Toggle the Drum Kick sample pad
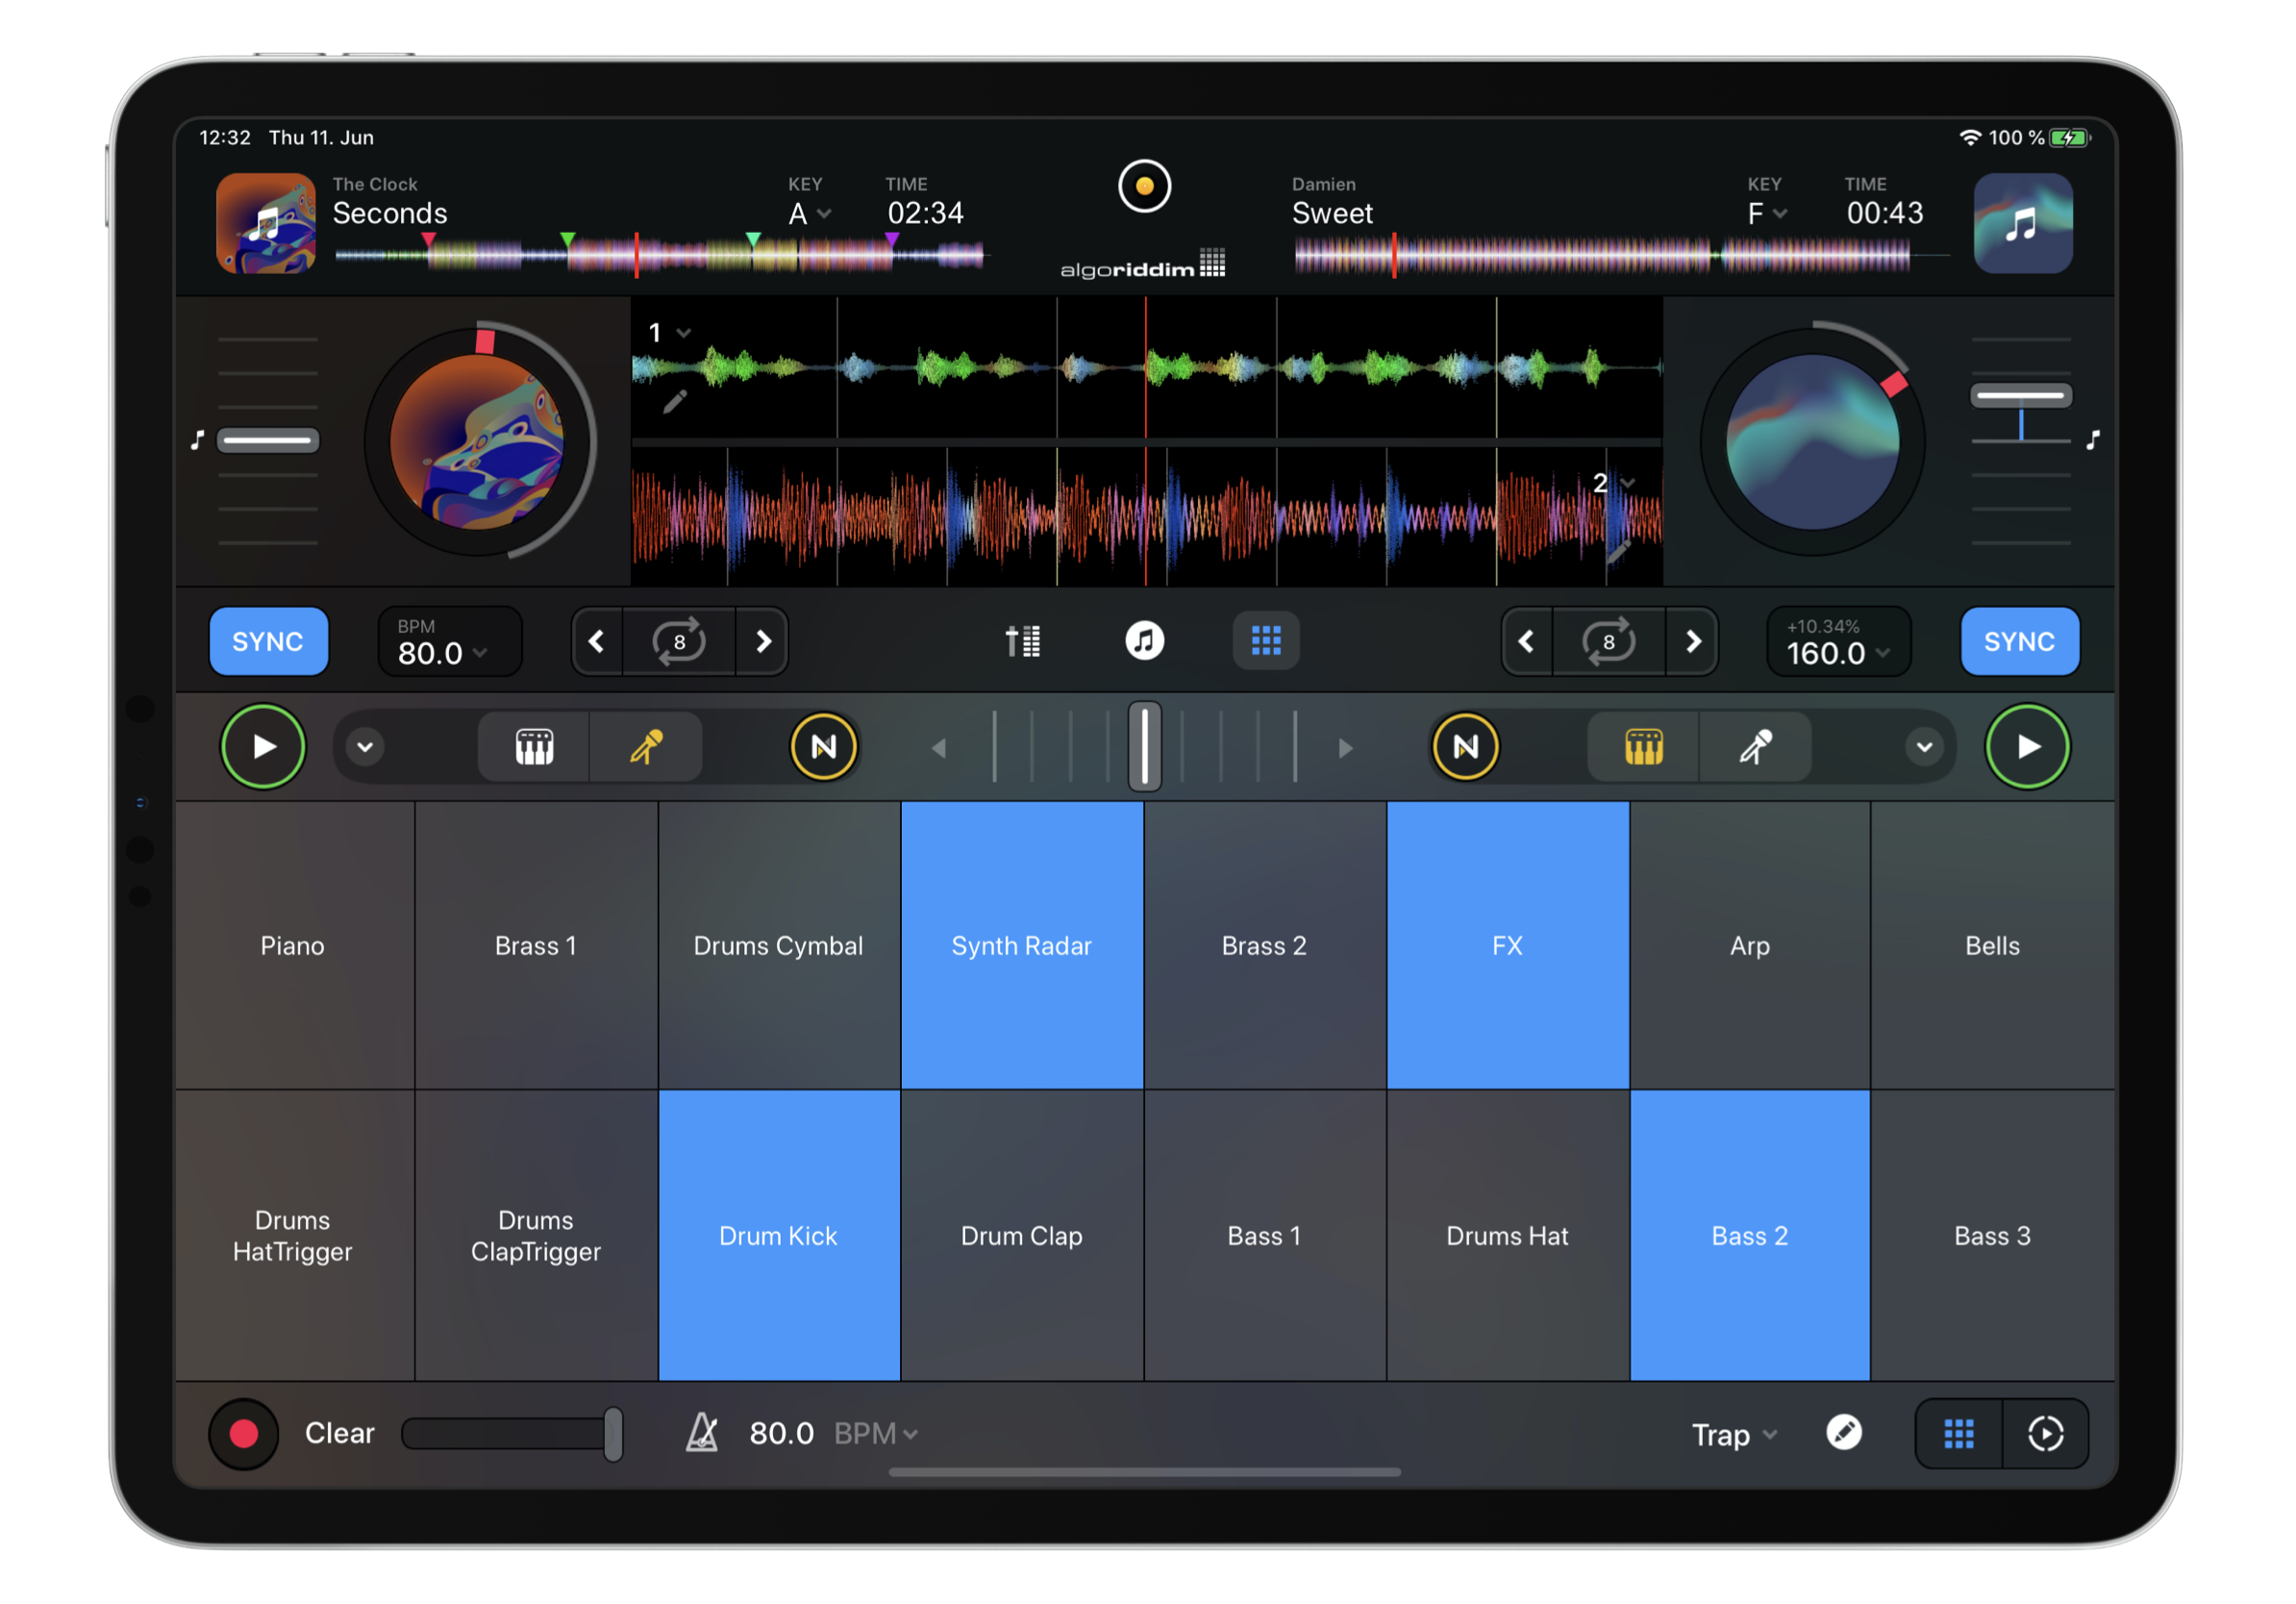This screenshot has height=1604, width=2296. point(778,1235)
